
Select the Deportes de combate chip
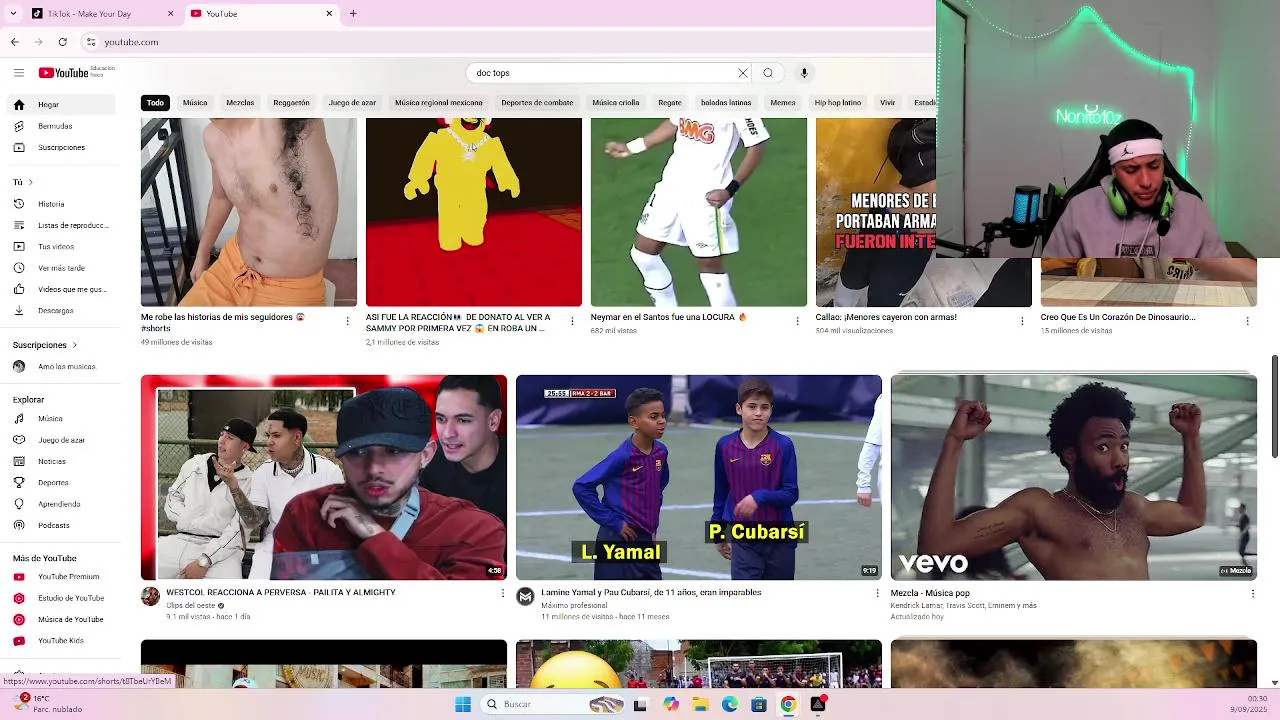537,103
